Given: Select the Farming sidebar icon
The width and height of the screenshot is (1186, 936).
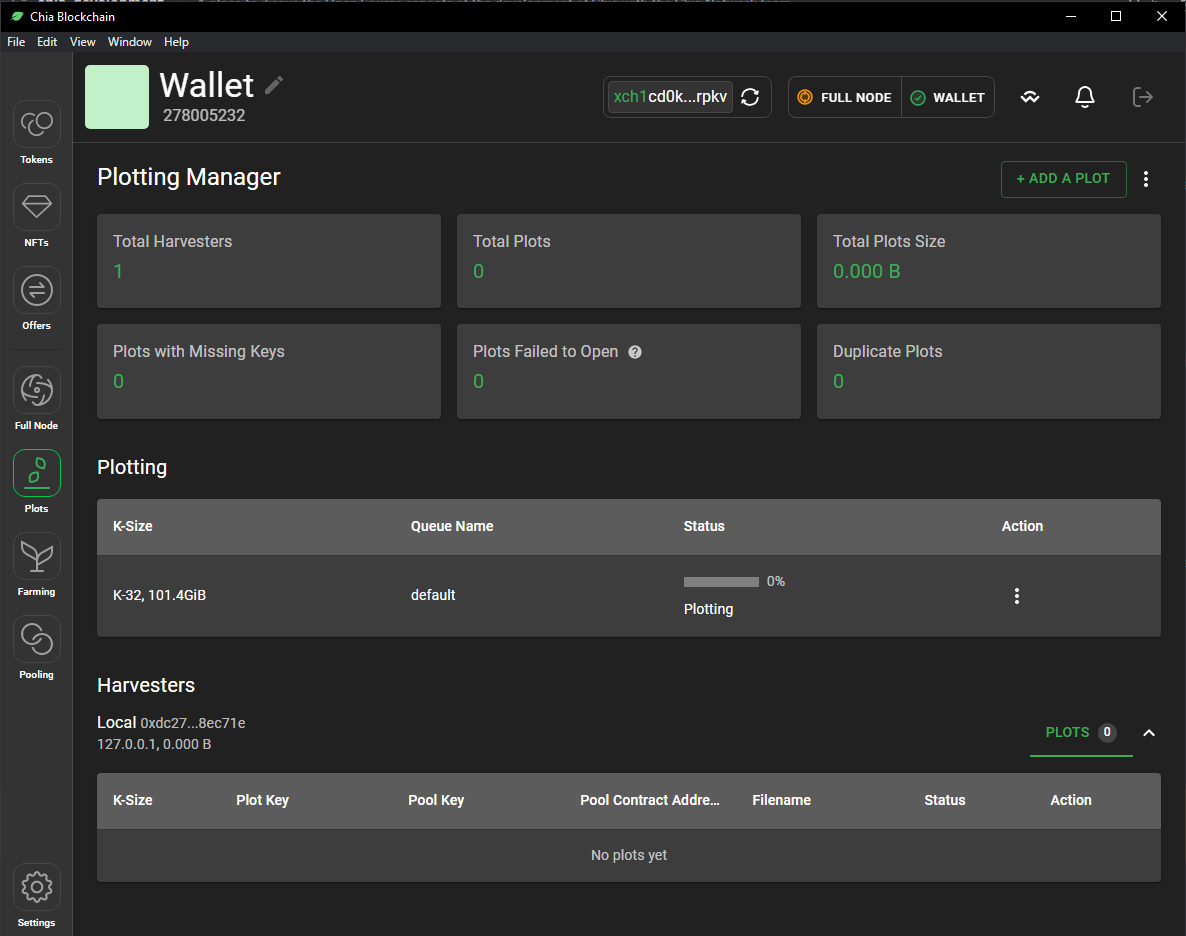Looking at the screenshot, I should tap(37, 556).
